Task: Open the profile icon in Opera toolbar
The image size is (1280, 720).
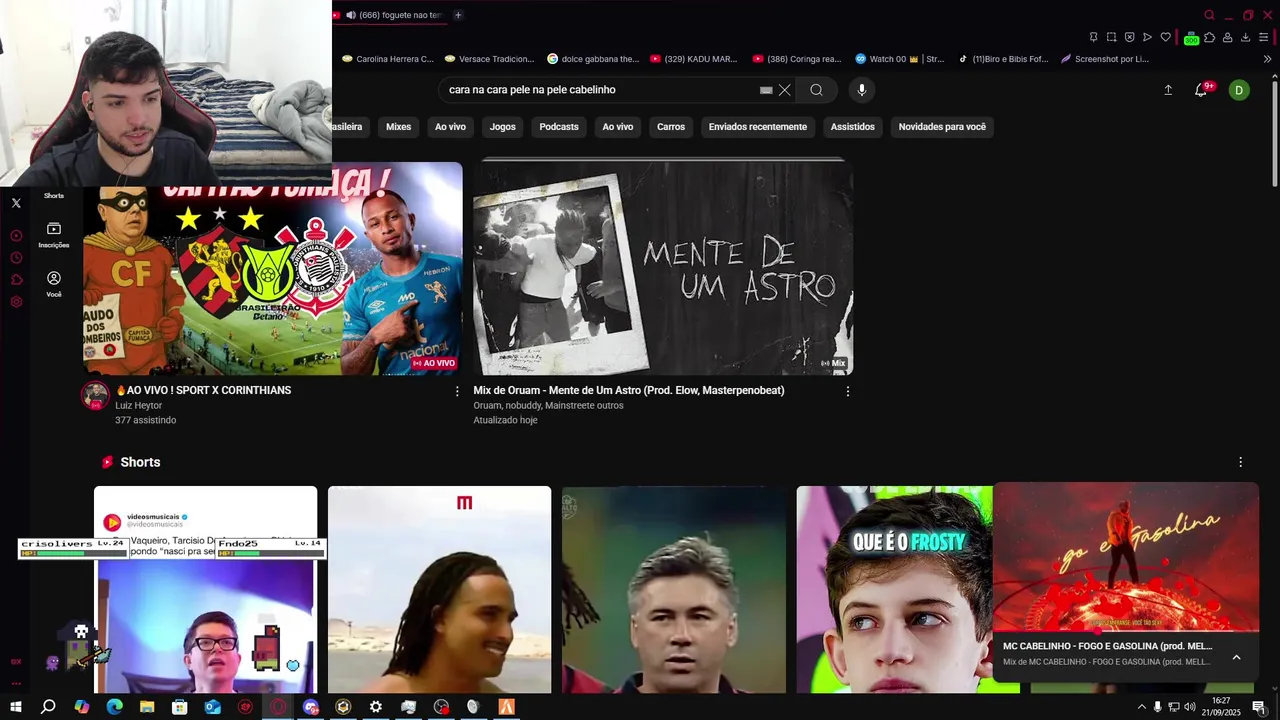Action: click(x=1227, y=37)
